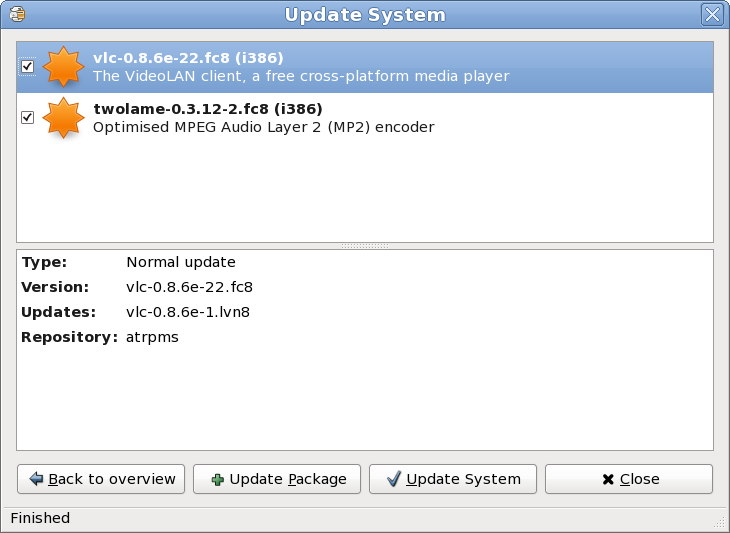
Task: Close the Update System window from title bar
Action: coord(712,14)
